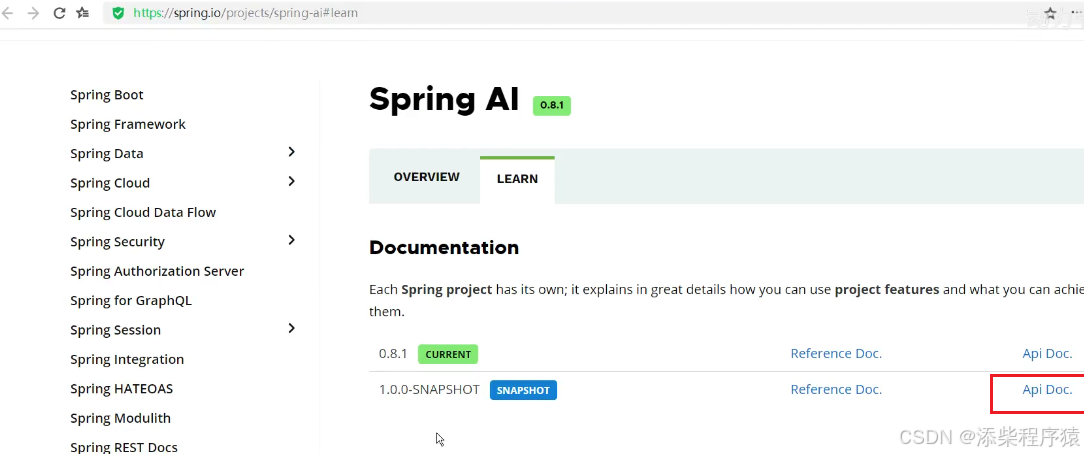
Task: Switch to the OVERVIEW tab
Action: pos(427,177)
